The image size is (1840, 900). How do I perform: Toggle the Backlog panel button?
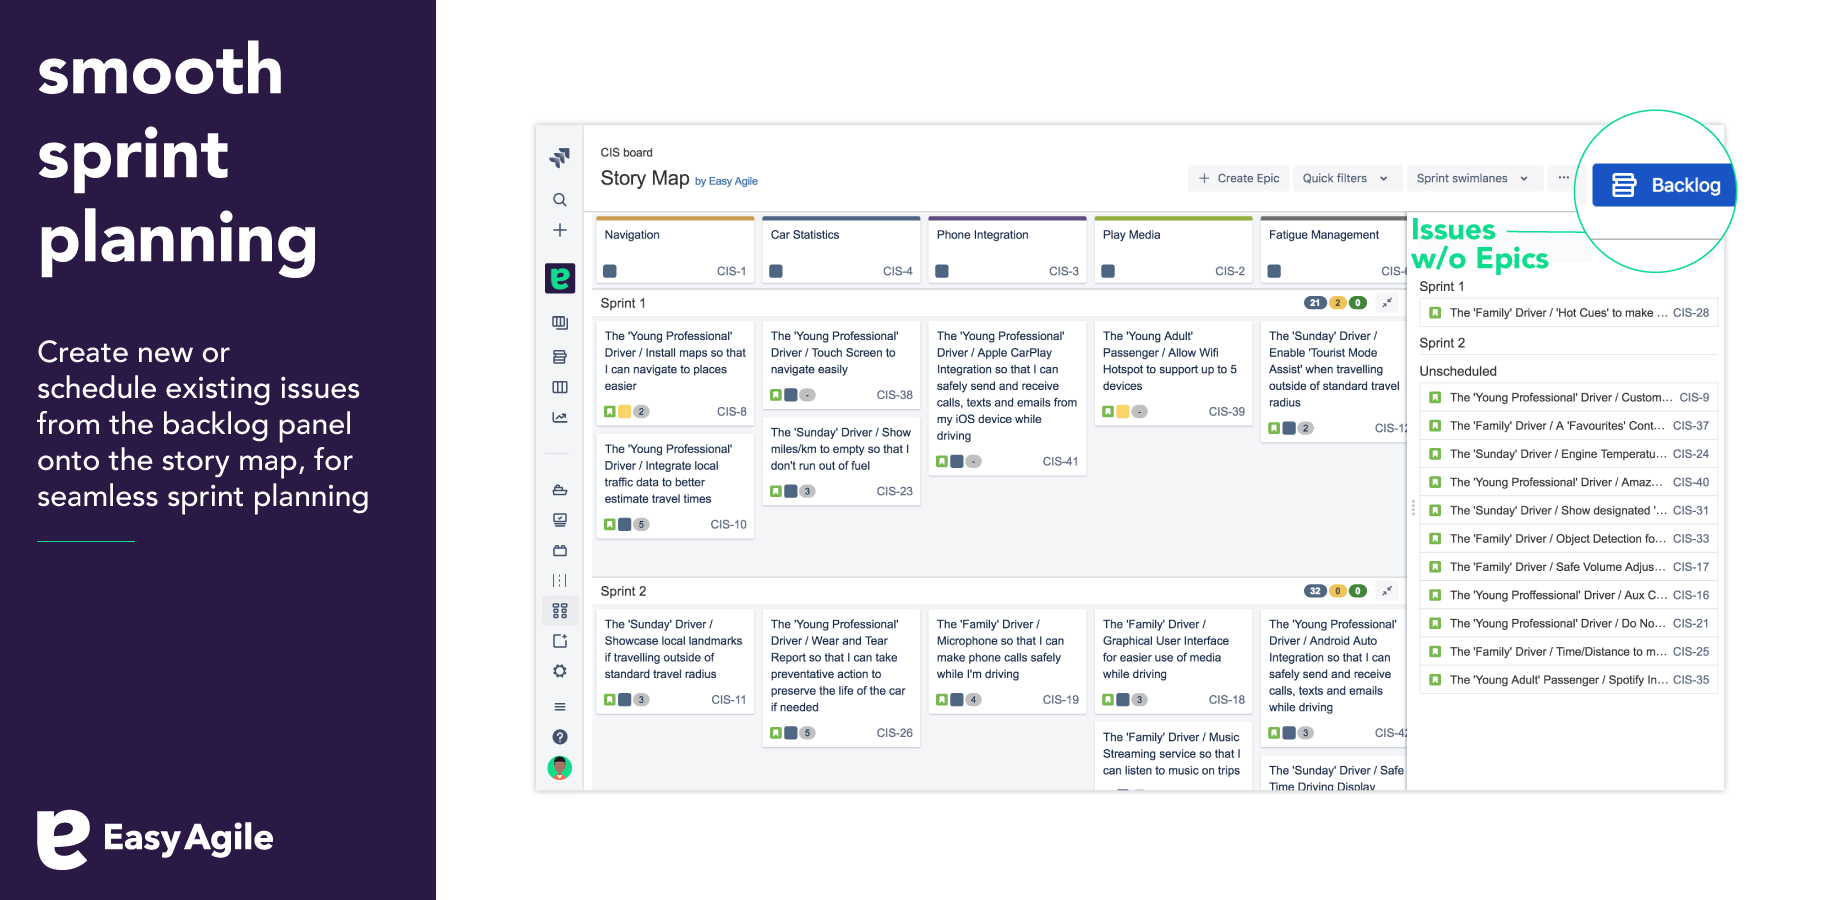[1664, 185]
